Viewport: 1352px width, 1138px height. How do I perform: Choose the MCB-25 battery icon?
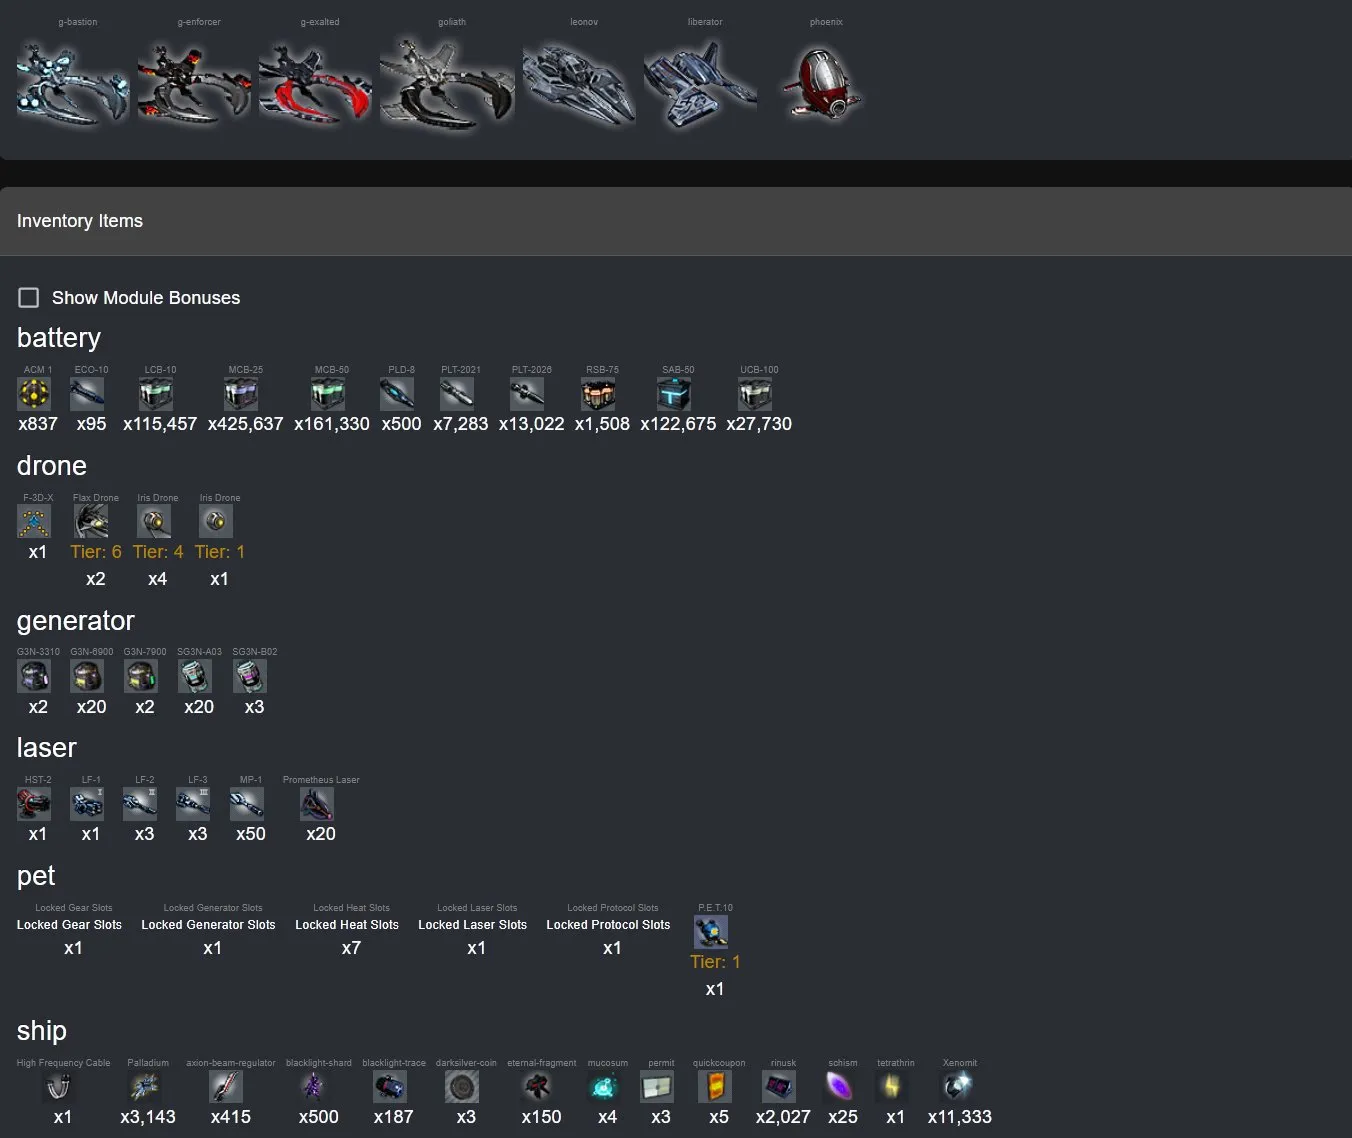[242, 394]
